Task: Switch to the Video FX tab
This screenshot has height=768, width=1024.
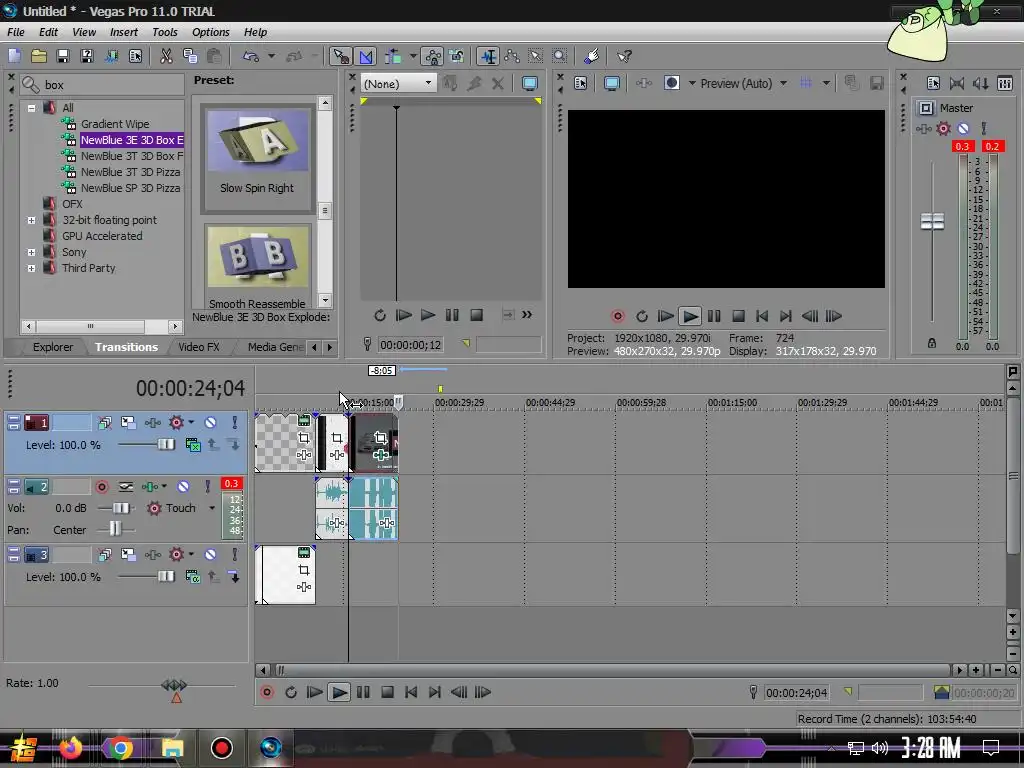Action: coord(199,347)
